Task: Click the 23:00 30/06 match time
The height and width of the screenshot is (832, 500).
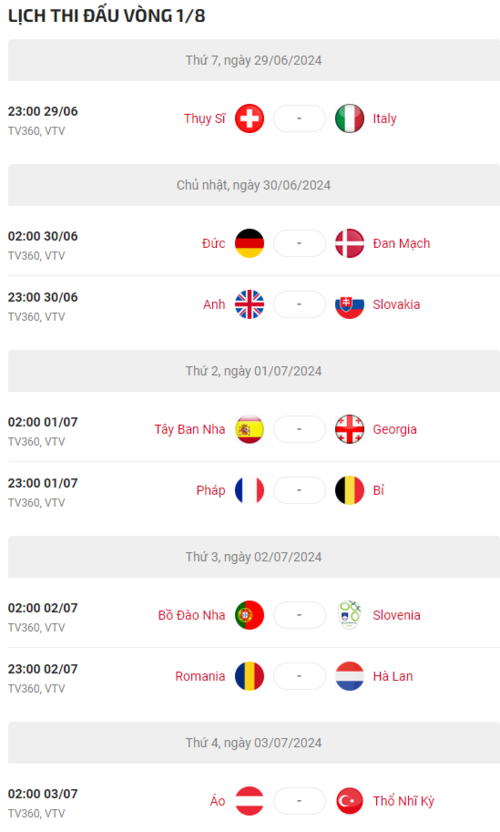Action: tap(42, 297)
